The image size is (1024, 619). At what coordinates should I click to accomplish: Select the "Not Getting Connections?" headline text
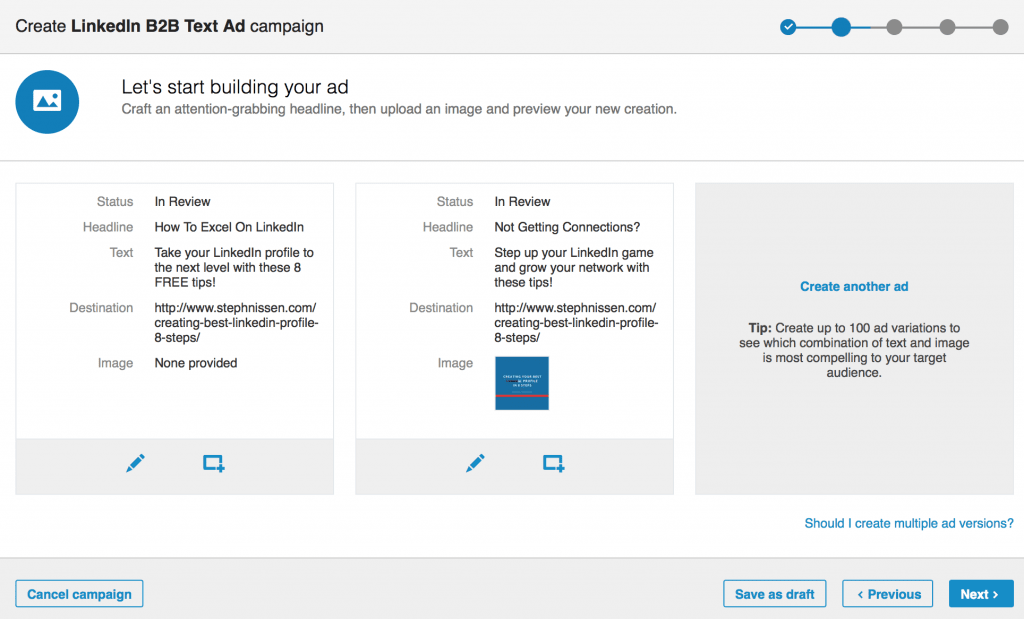(x=567, y=227)
